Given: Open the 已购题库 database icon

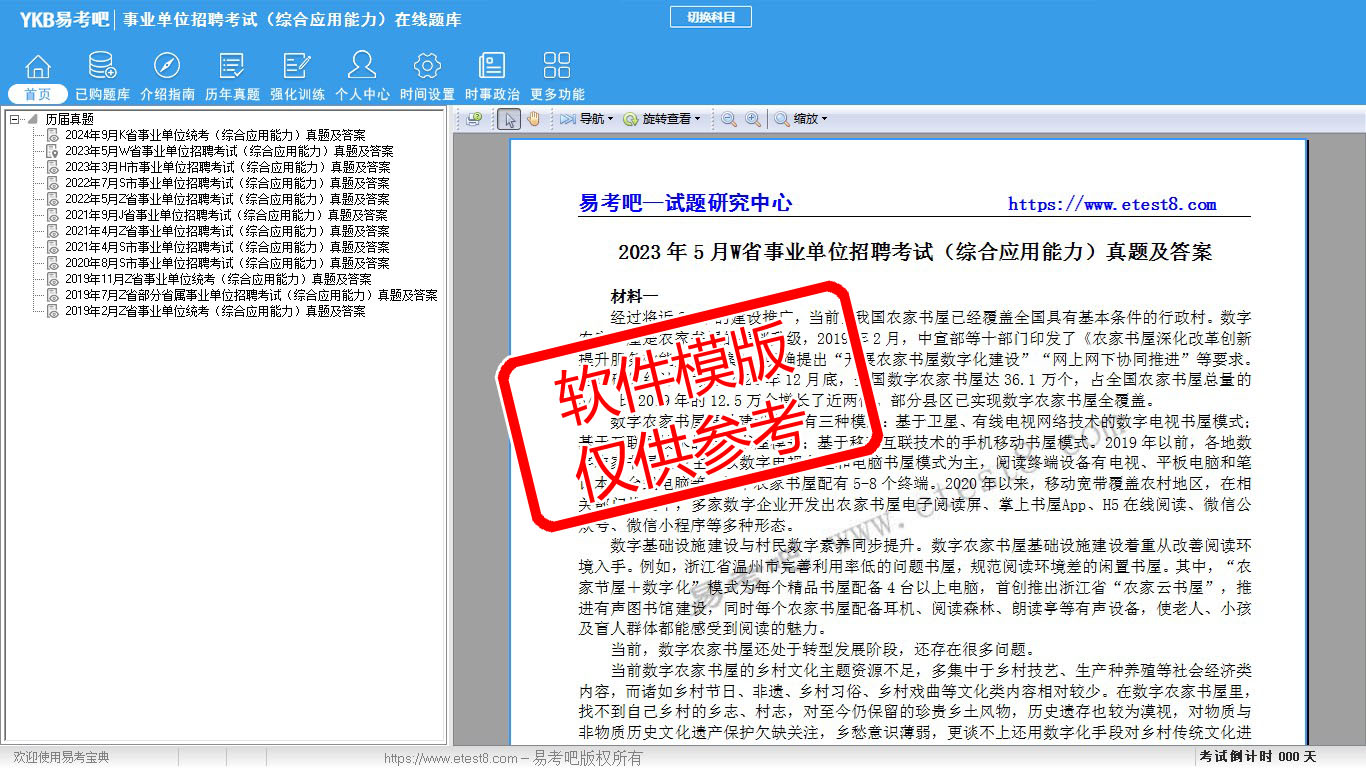Looking at the screenshot, I should pyautogui.click(x=102, y=67).
